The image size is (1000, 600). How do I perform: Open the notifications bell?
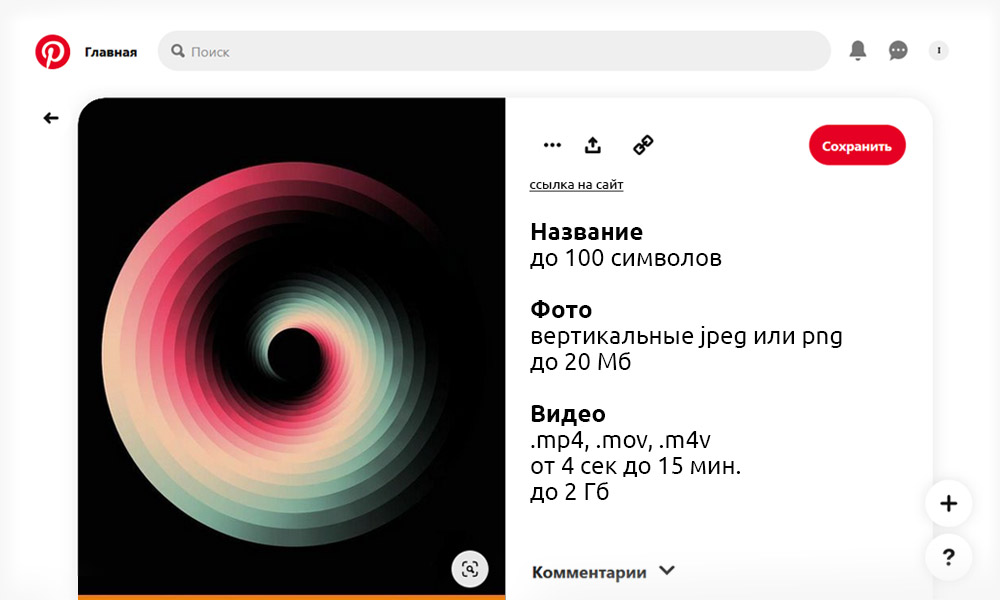pos(857,51)
